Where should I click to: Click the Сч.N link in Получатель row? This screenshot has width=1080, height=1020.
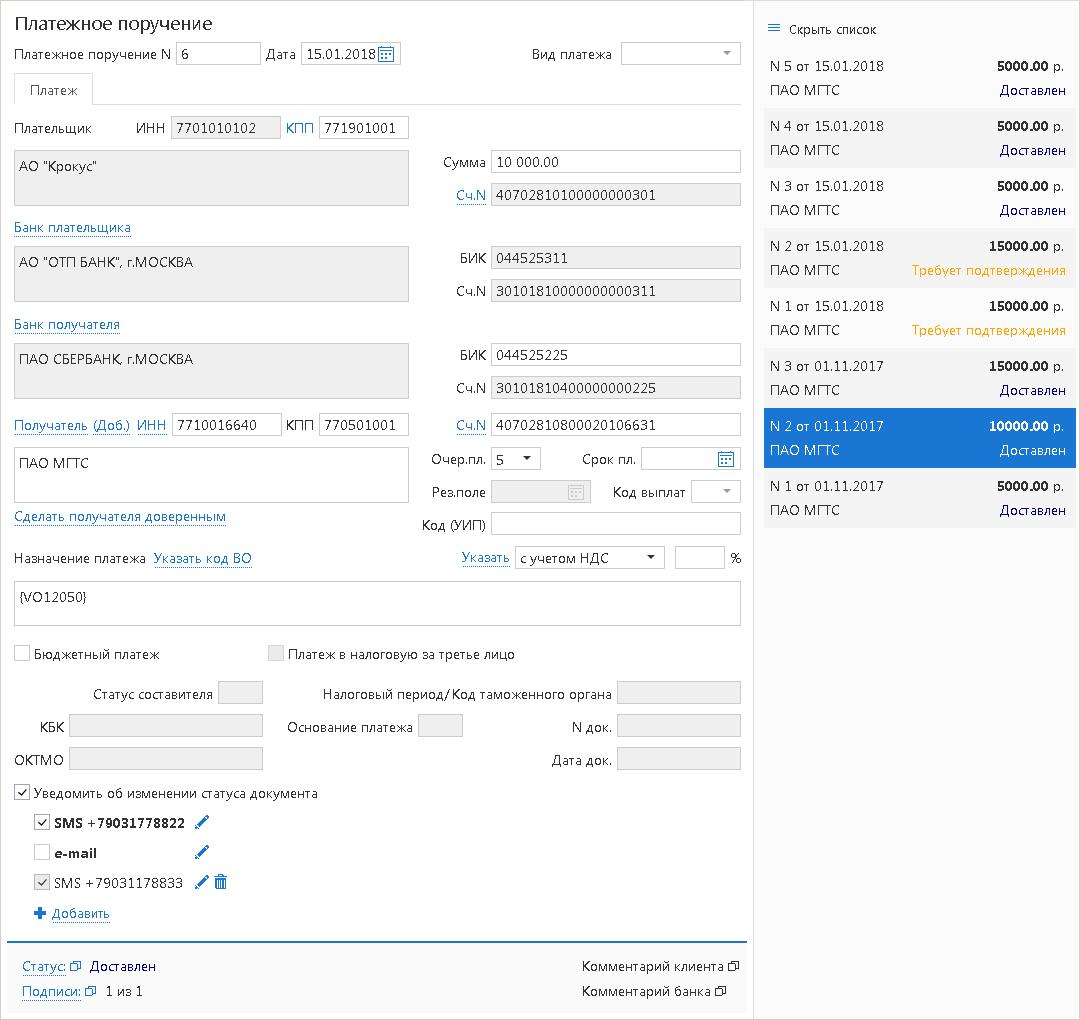pyautogui.click(x=471, y=426)
